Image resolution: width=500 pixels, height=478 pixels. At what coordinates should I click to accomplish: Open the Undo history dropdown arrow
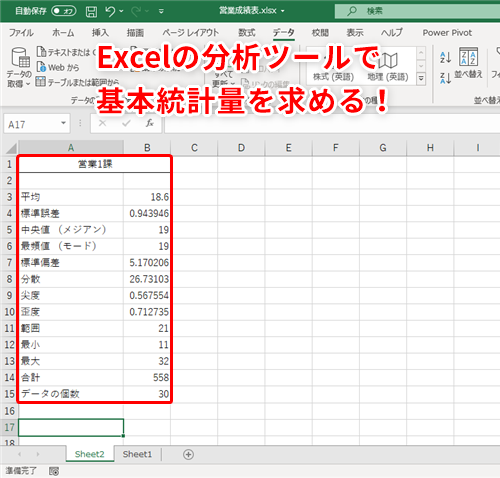(121, 11)
